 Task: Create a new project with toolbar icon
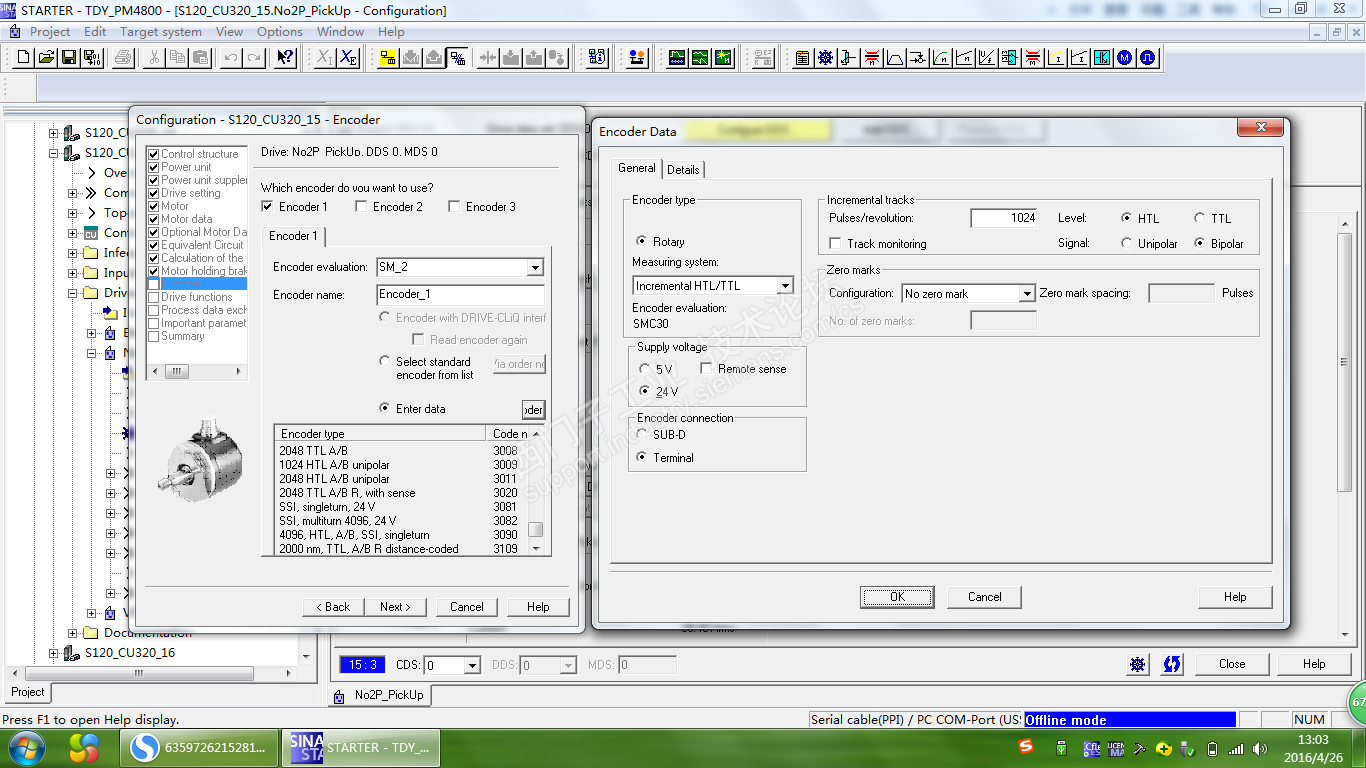(x=24, y=58)
